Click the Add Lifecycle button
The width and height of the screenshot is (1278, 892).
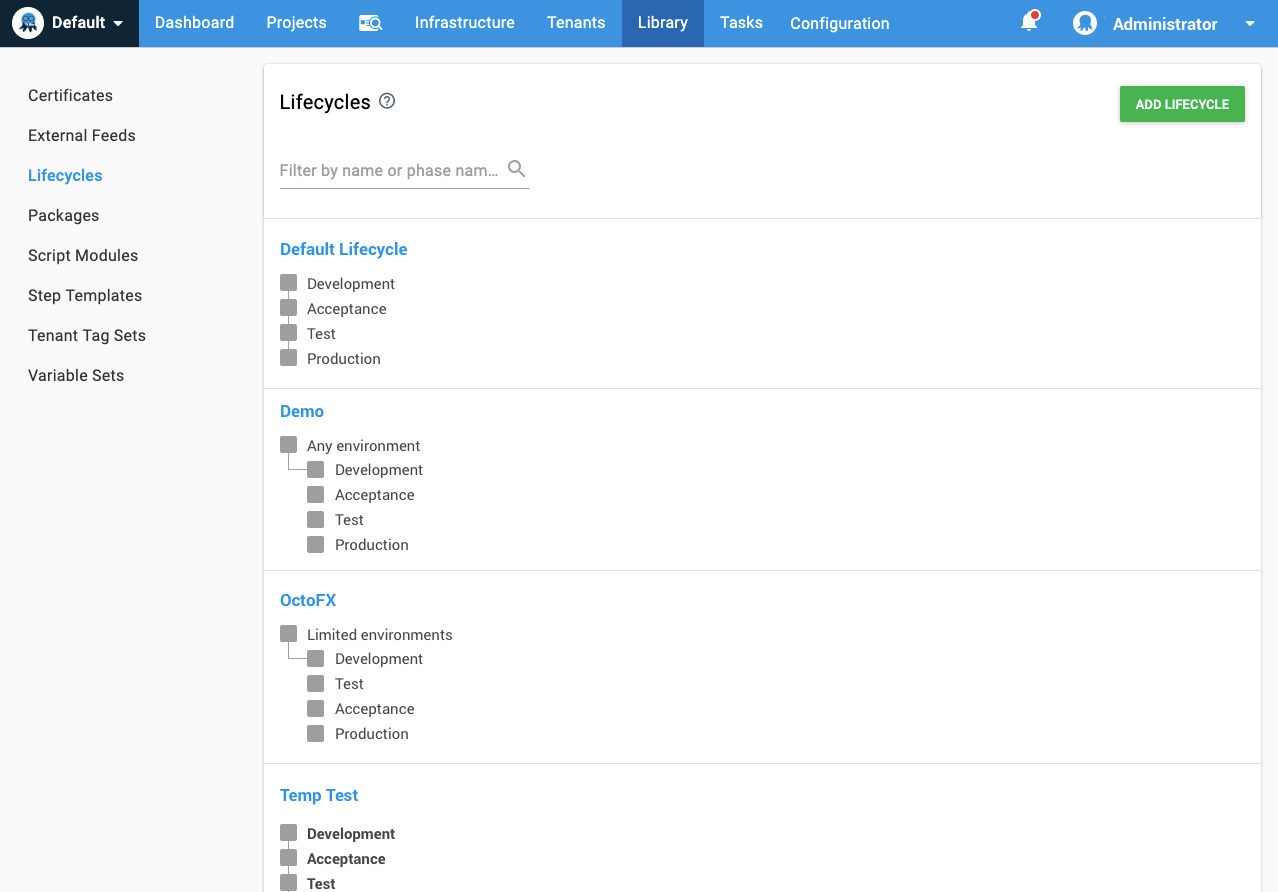[x=1181, y=104]
